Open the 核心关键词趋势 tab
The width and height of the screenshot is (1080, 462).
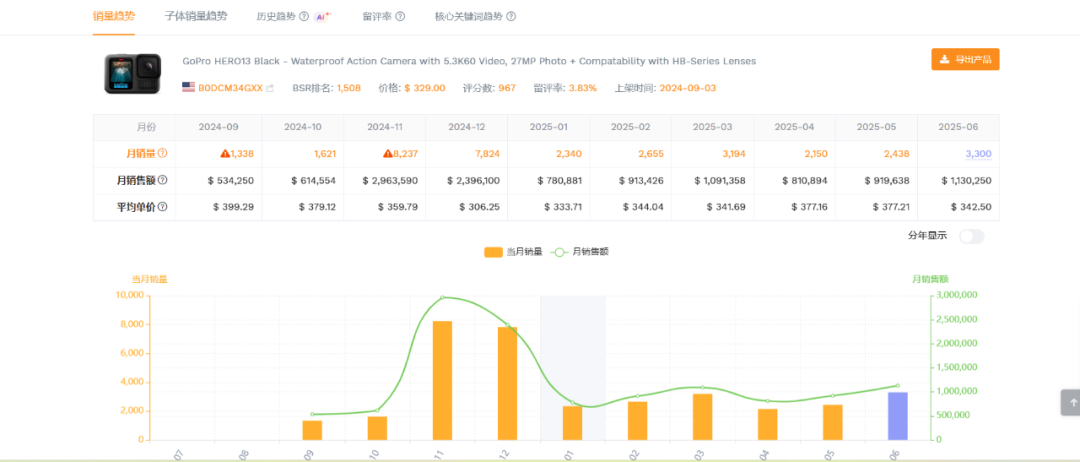click(470, 16)
